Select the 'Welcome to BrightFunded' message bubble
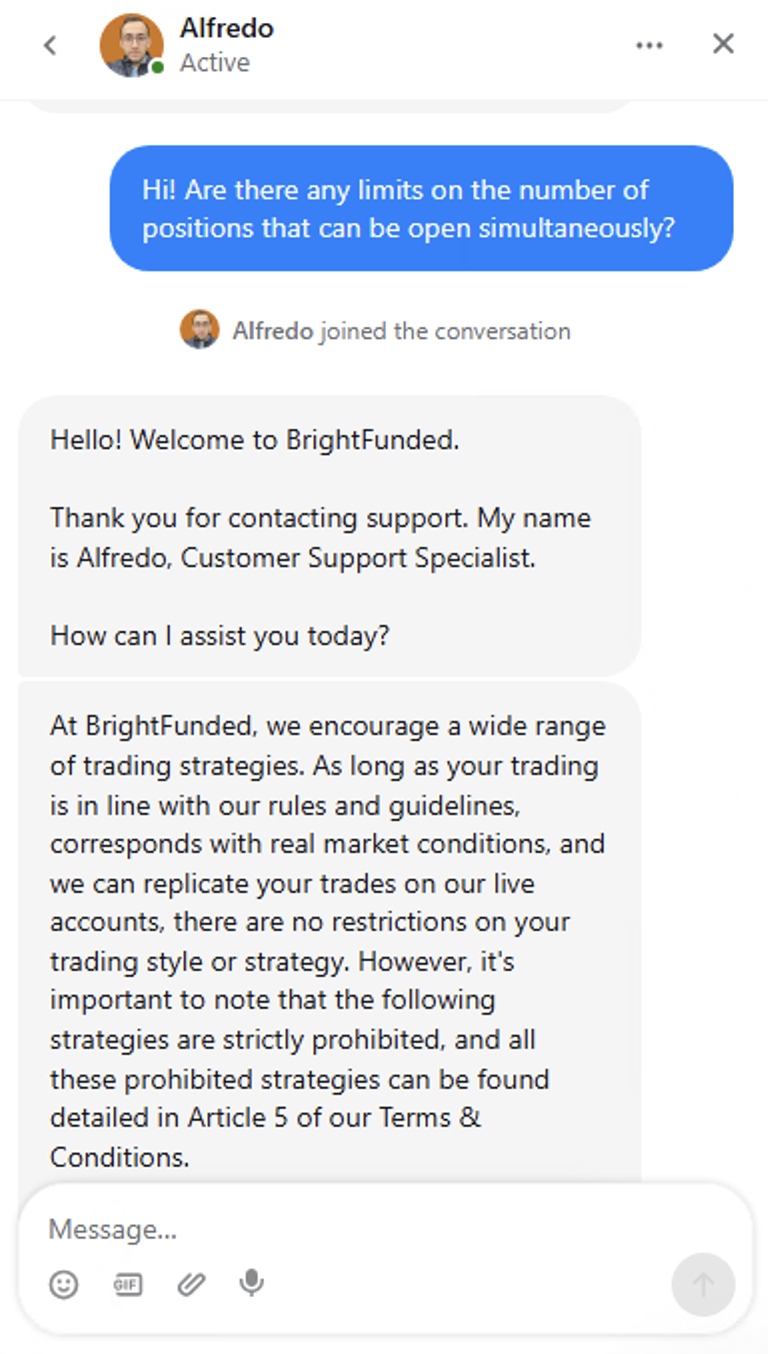This screenshot has width=768, height=1354. [329, 537]
